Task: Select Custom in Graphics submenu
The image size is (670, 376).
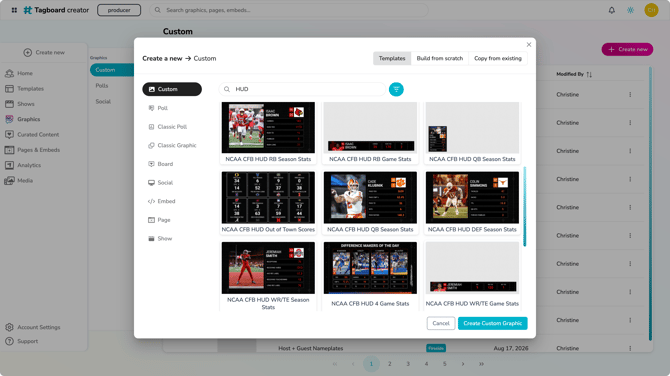Action: (112, 70)
